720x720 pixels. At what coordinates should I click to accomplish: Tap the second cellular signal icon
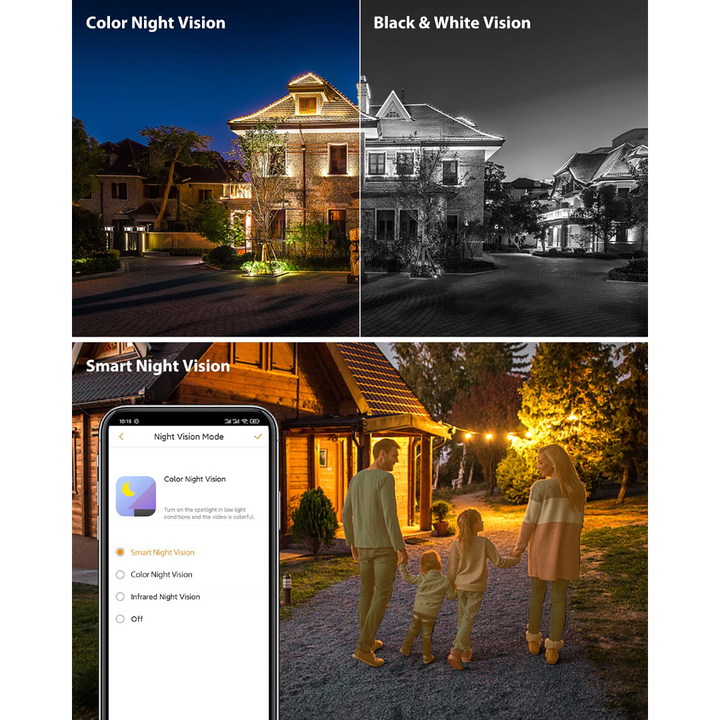pyautogui.click(x=236, y=421)
